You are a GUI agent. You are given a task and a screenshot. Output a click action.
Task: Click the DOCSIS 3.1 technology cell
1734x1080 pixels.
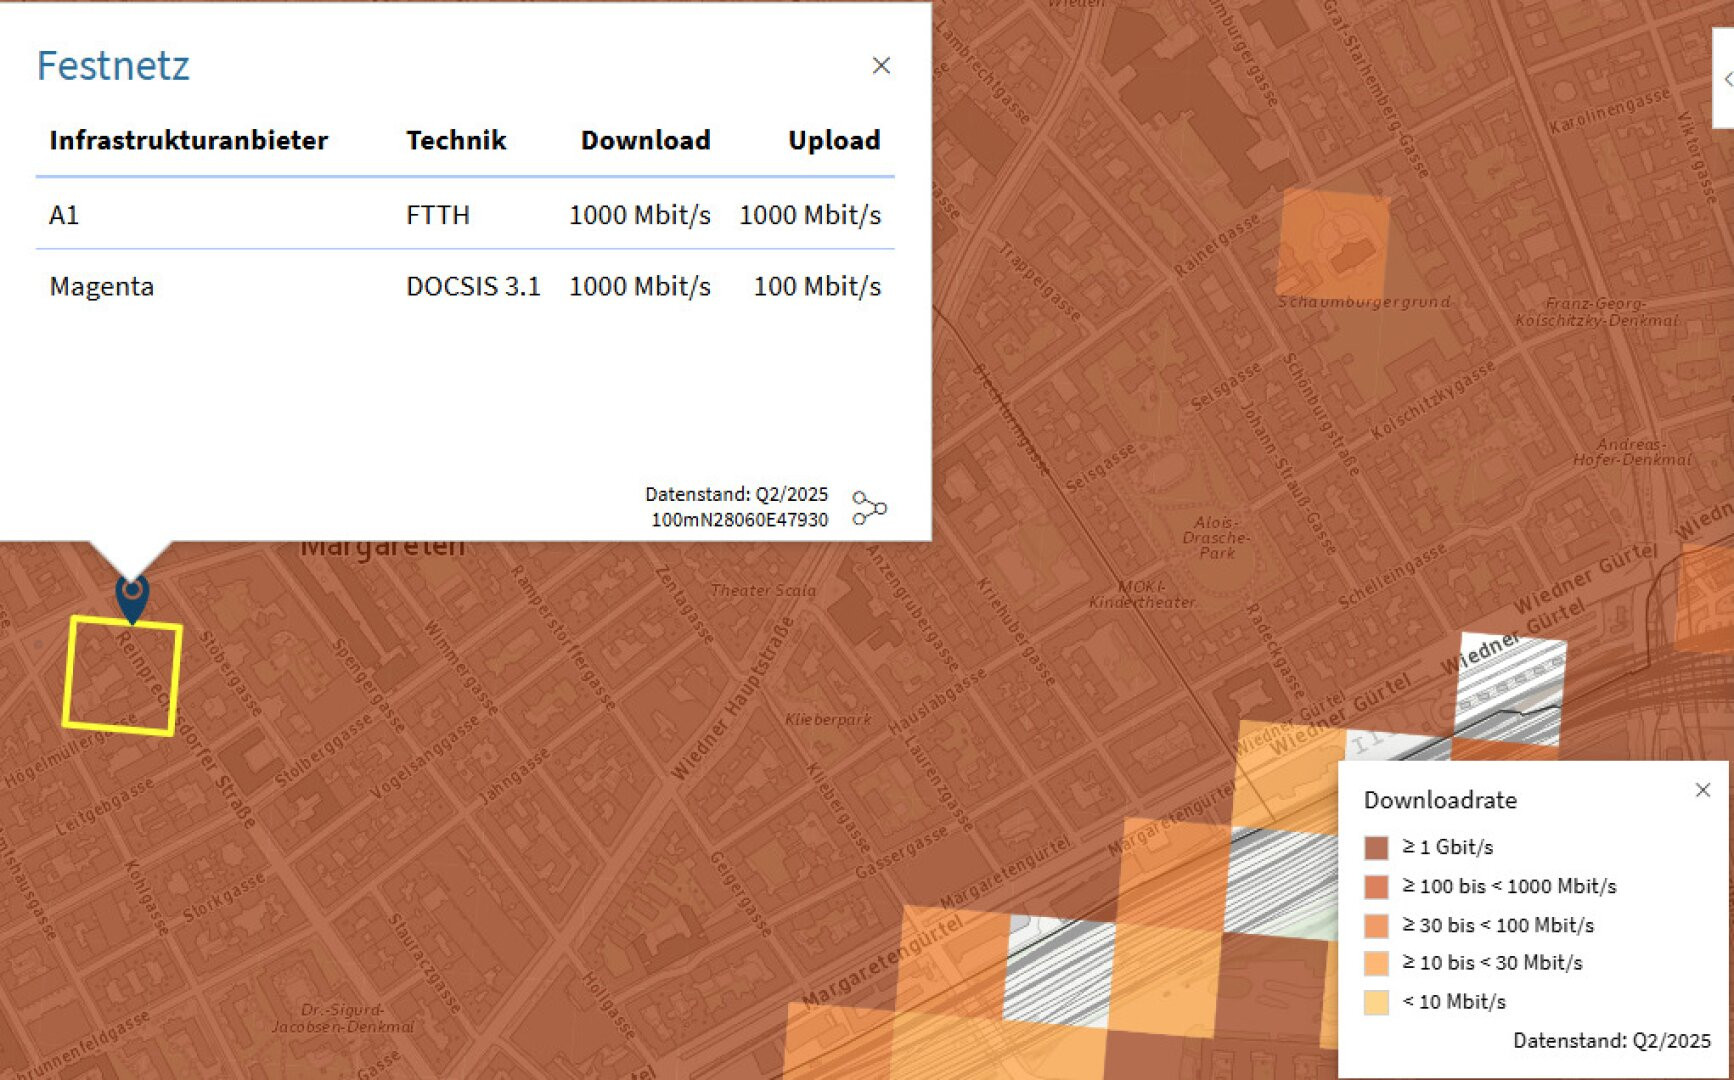coord(473,287)
